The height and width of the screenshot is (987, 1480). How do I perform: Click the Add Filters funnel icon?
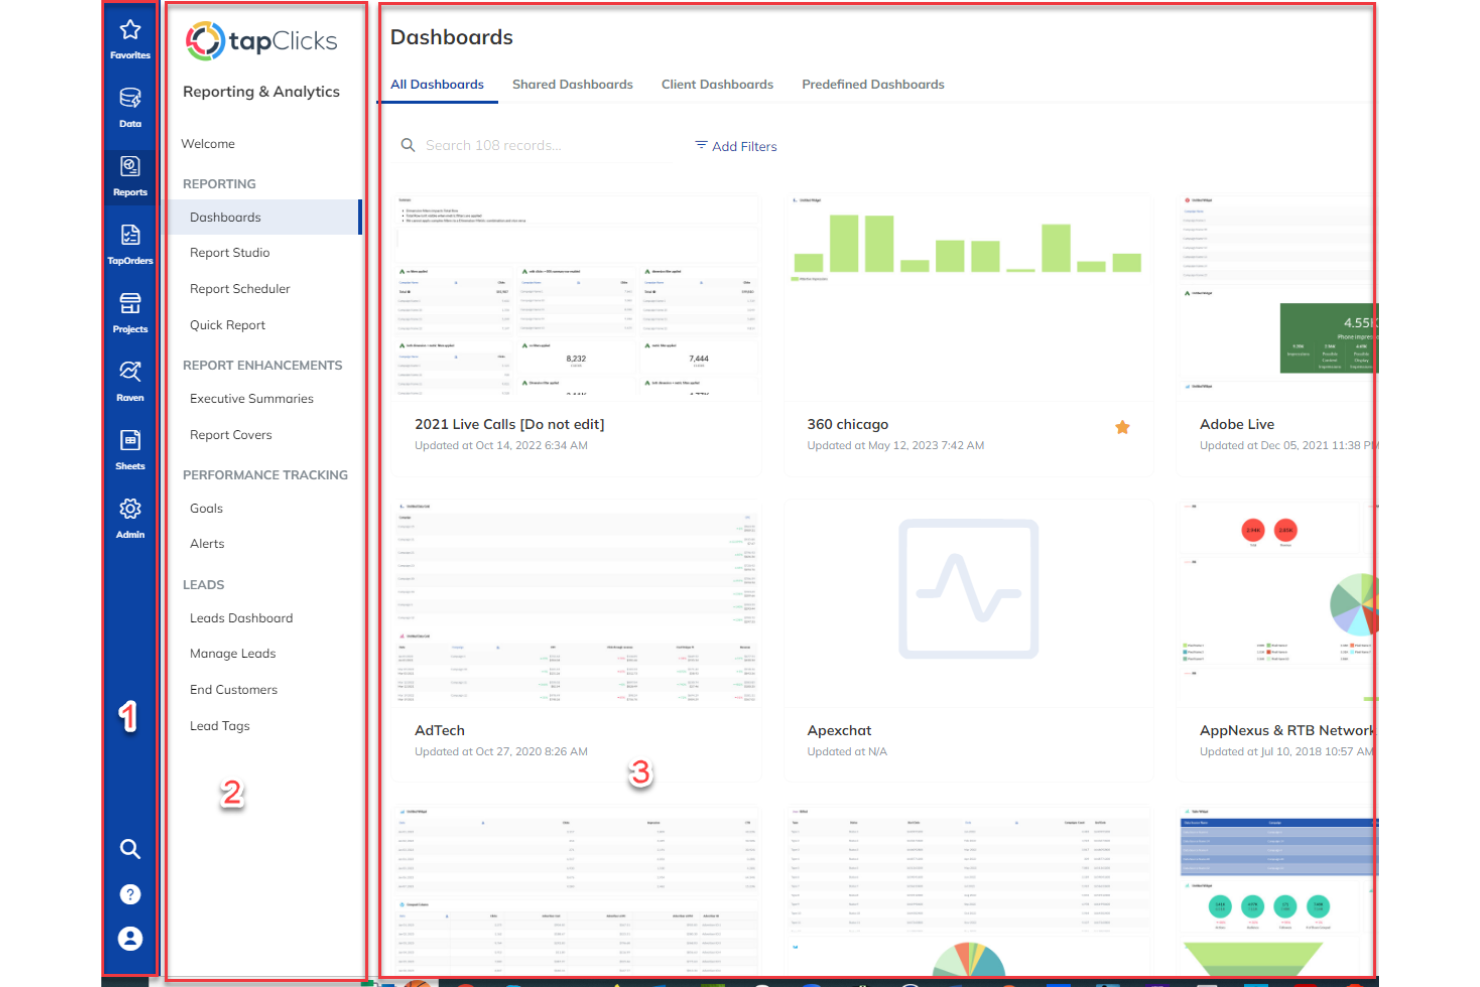[x=701, y=146]
